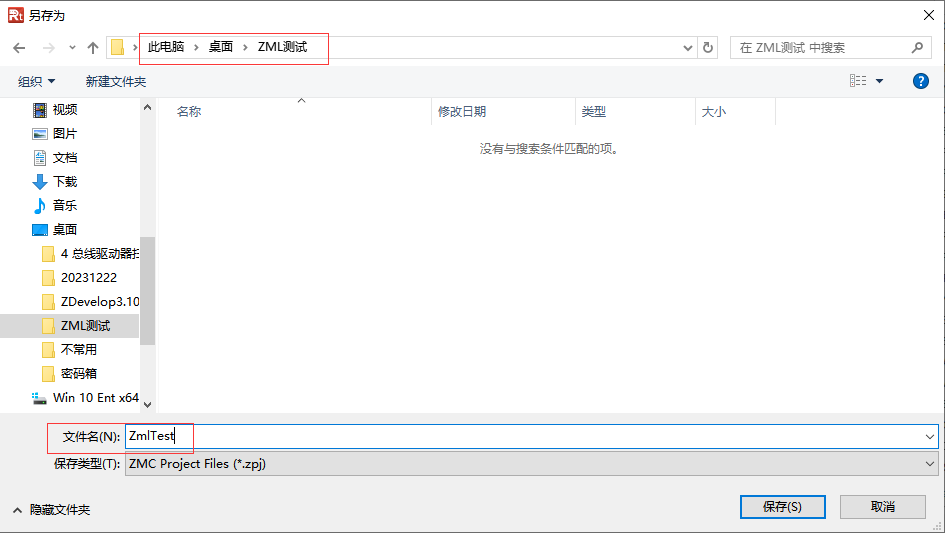945x533 pixels.
Task: Open folder 4 总线驱动器 in tree
Action: (x=99, y=254)
